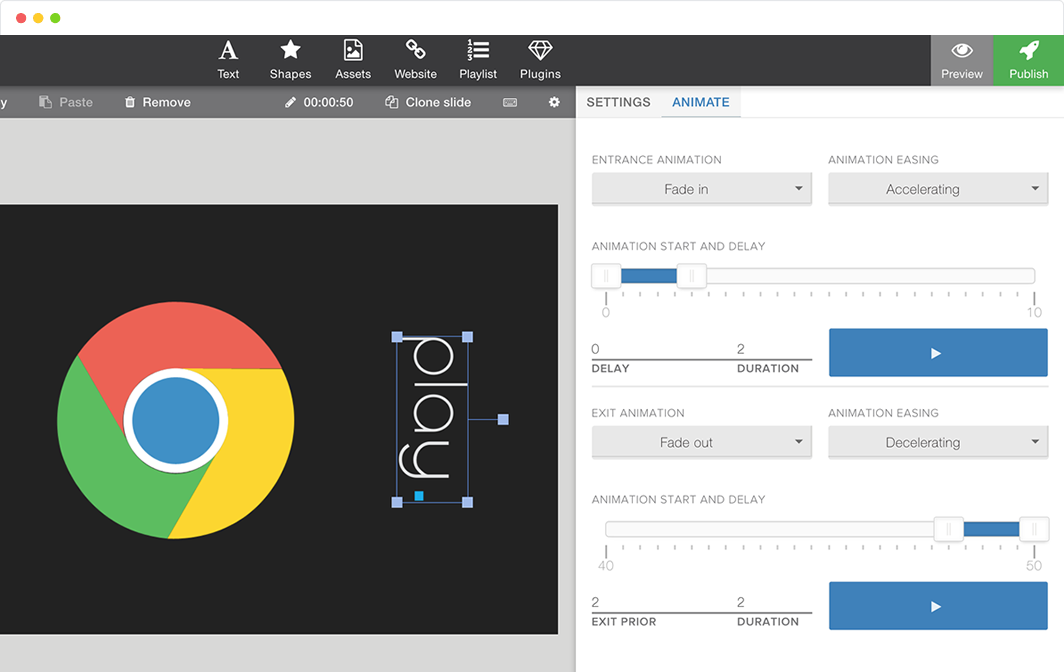Remove the selected element
The image size is (1064, 672).
click(157, 102)
